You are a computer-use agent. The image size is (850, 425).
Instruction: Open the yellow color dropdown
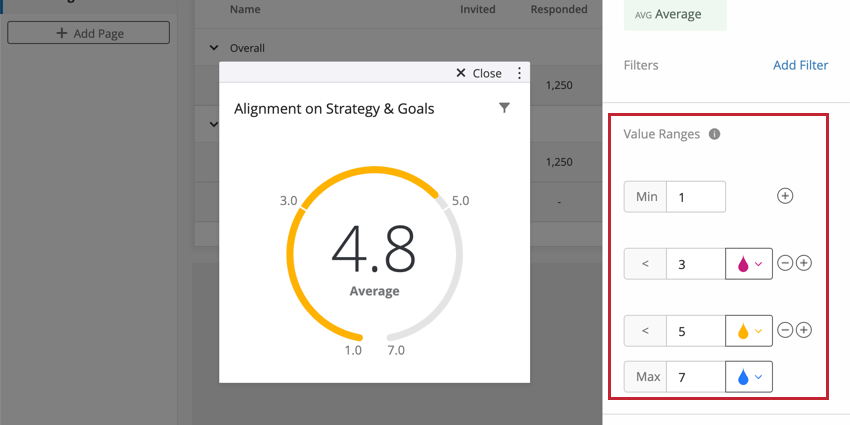(x=749, y=330)
